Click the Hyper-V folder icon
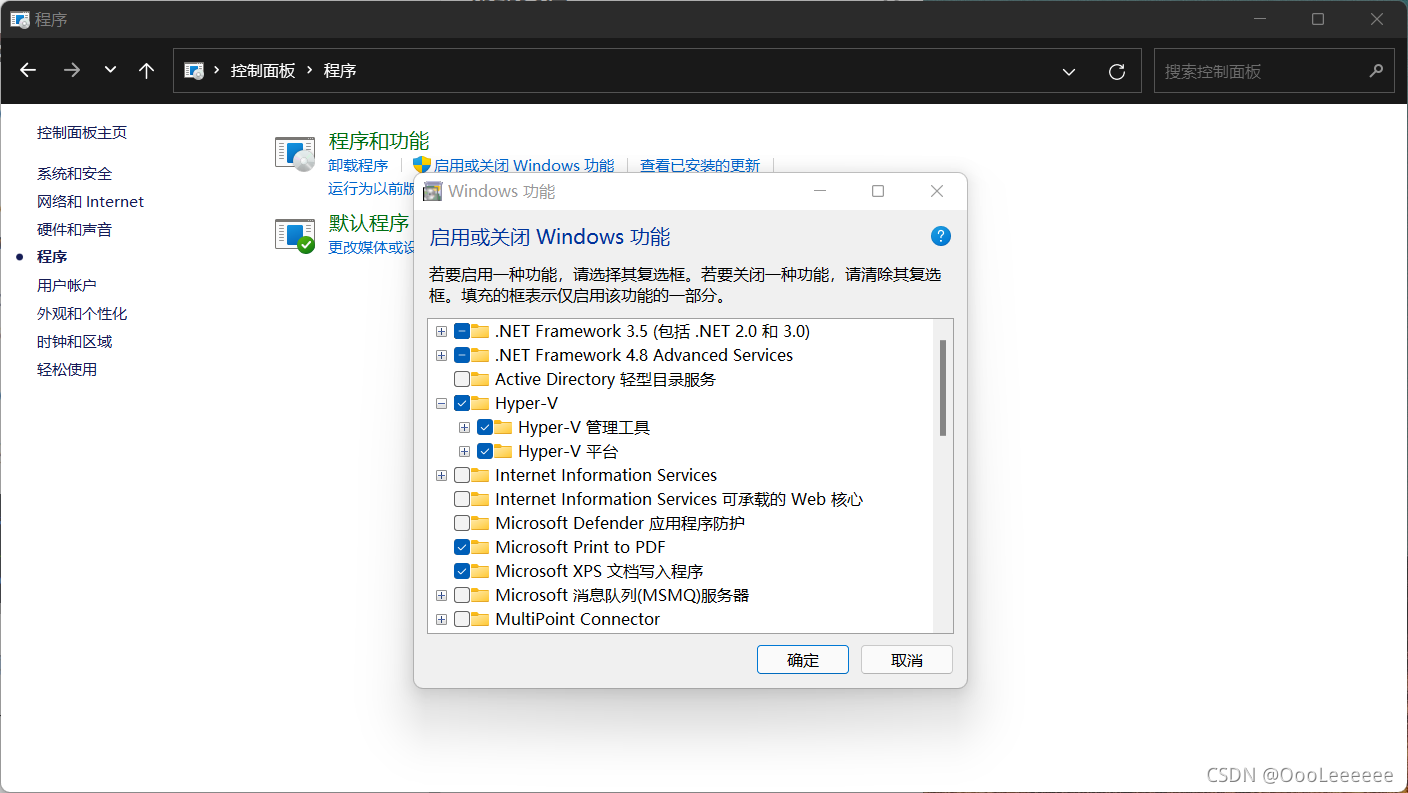This screenshot has width=1408, height=793. tap(481, 403)
